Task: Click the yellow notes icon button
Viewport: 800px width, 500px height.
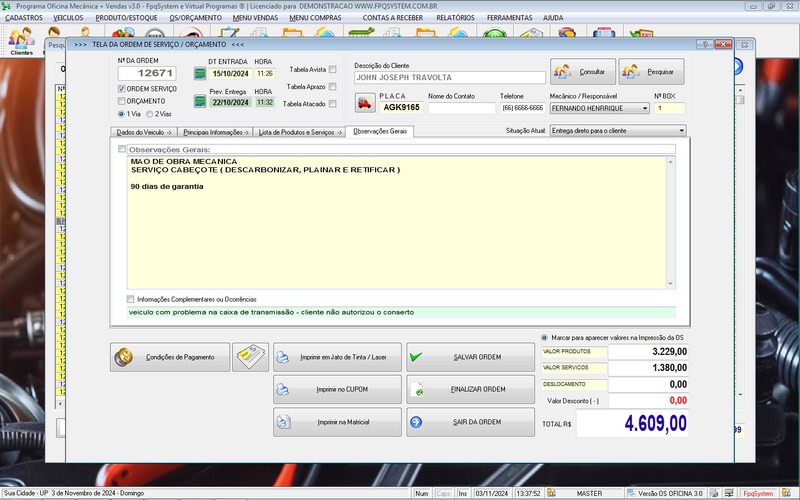Action: click(x=250, y=357)
